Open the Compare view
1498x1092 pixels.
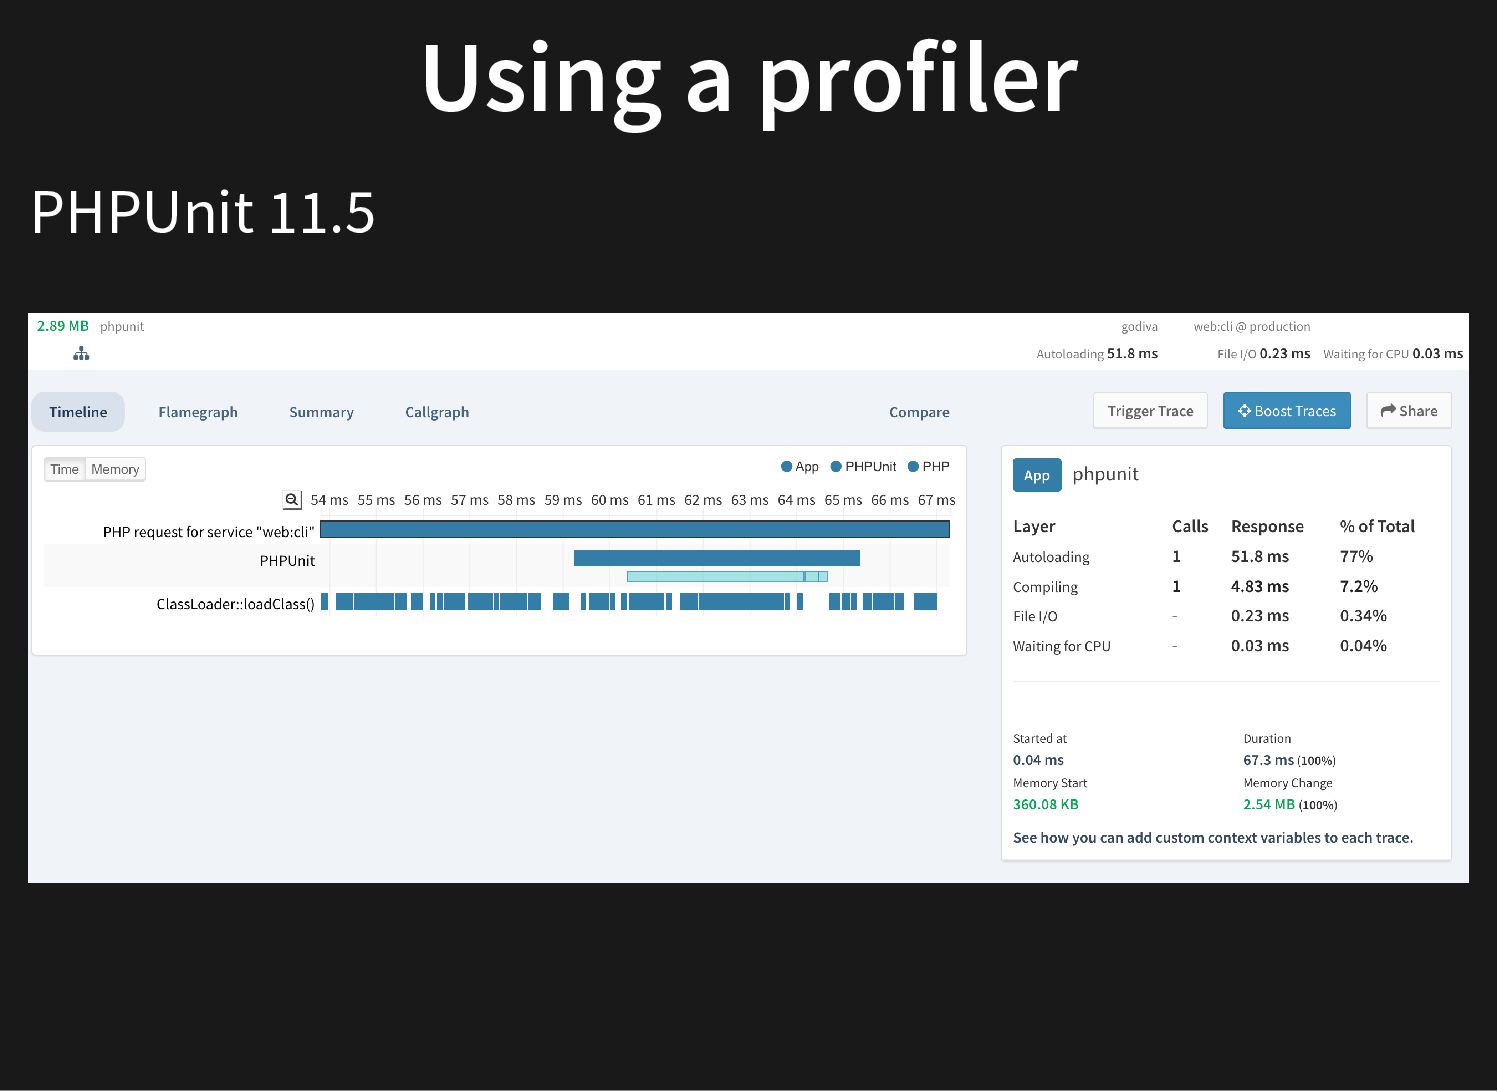click(919, 412)
